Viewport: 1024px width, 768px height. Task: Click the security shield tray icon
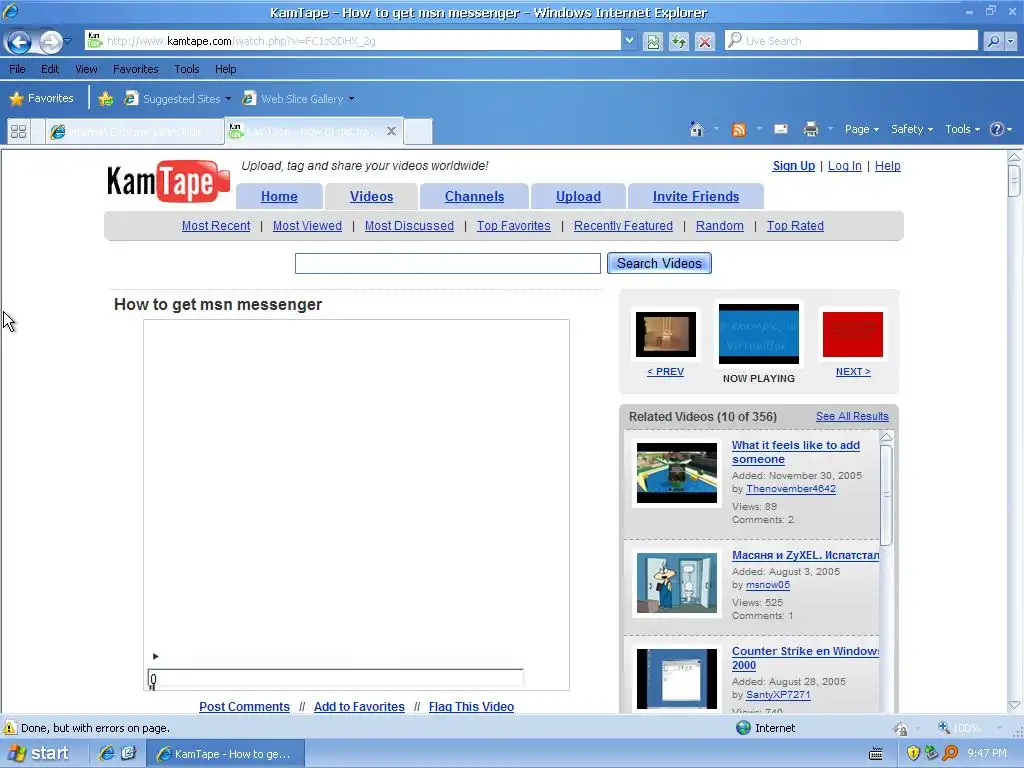pos(913,753)
